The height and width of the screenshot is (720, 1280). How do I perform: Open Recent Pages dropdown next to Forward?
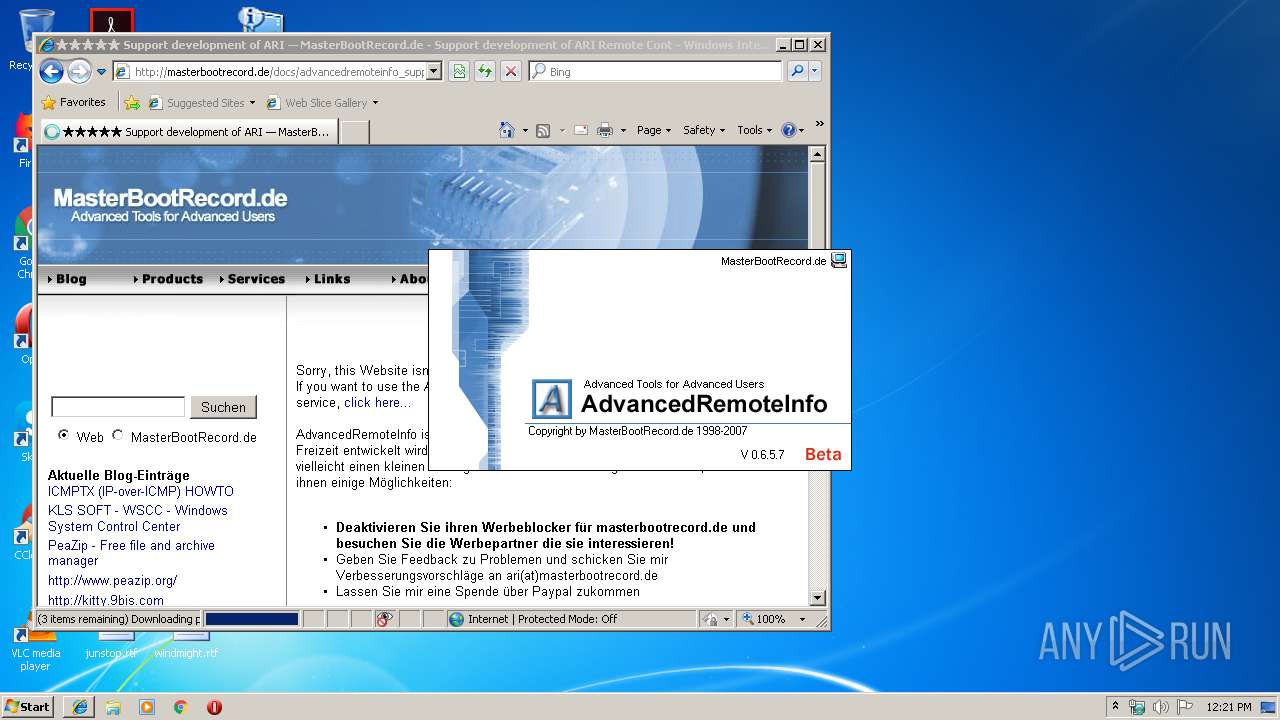pos(101,72)
